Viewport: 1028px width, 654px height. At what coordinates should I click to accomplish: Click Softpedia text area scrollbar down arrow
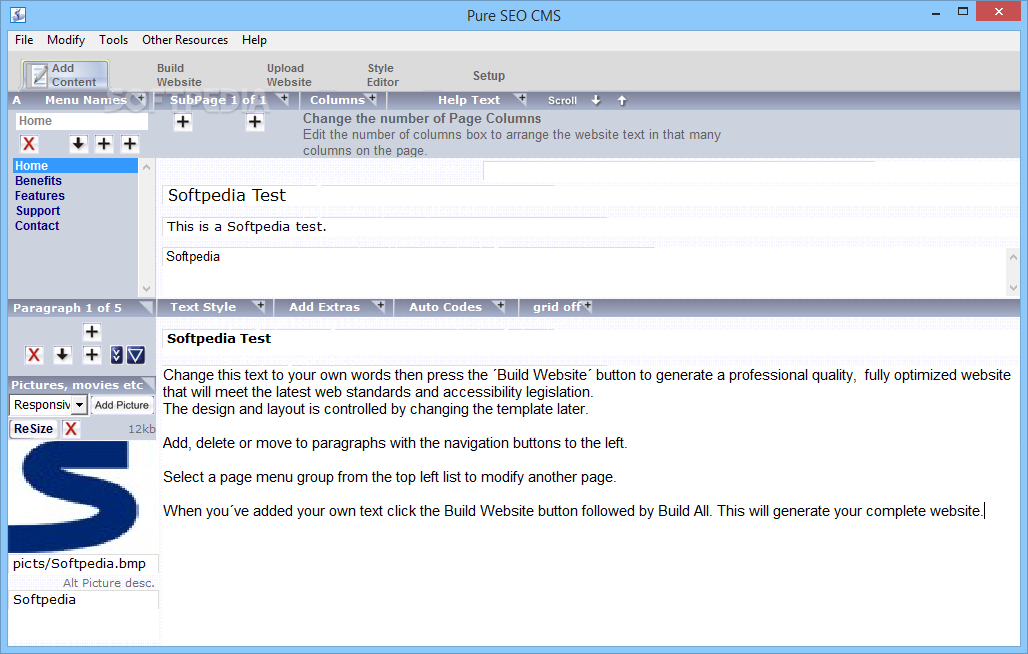coord(1014,287)
